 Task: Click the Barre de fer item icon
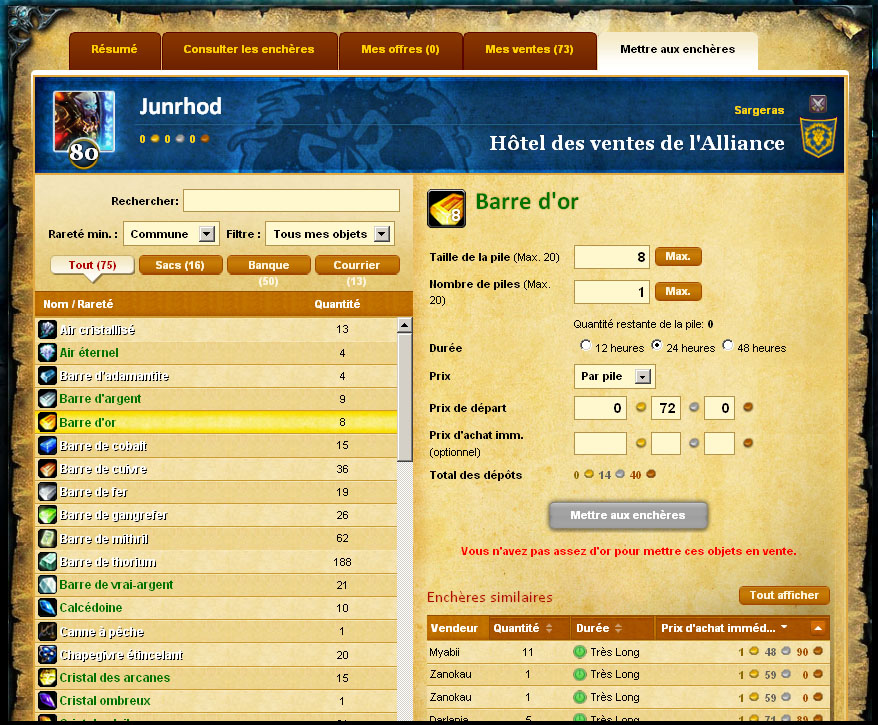click(x=47, y=492)
